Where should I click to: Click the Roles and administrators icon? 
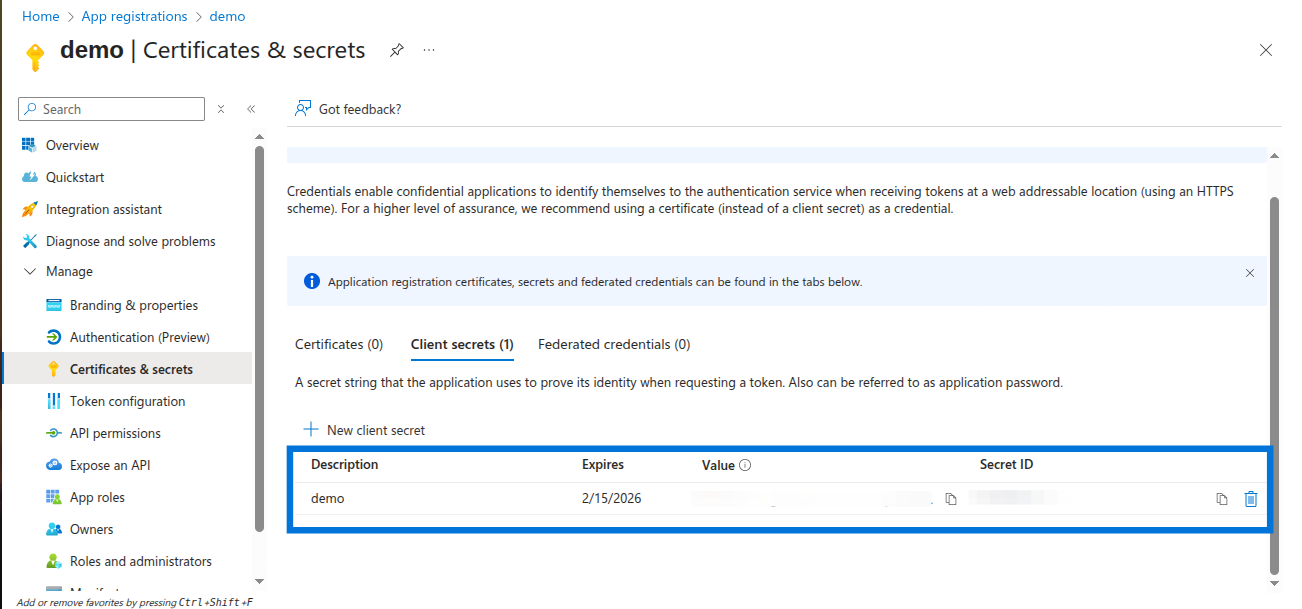point(53,561)
